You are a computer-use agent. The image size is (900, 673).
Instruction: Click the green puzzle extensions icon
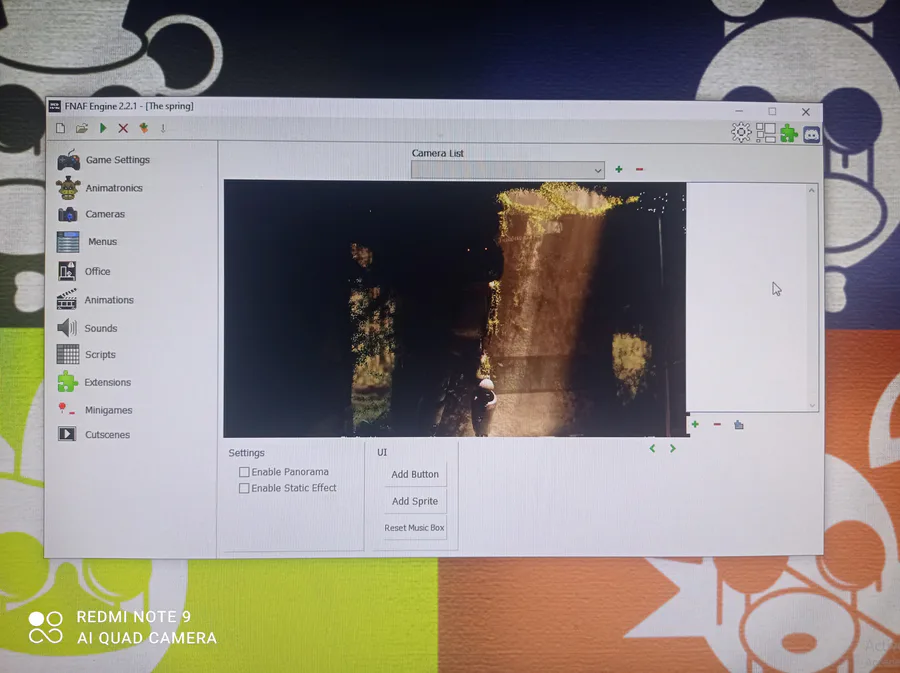[x=789, y=134]
